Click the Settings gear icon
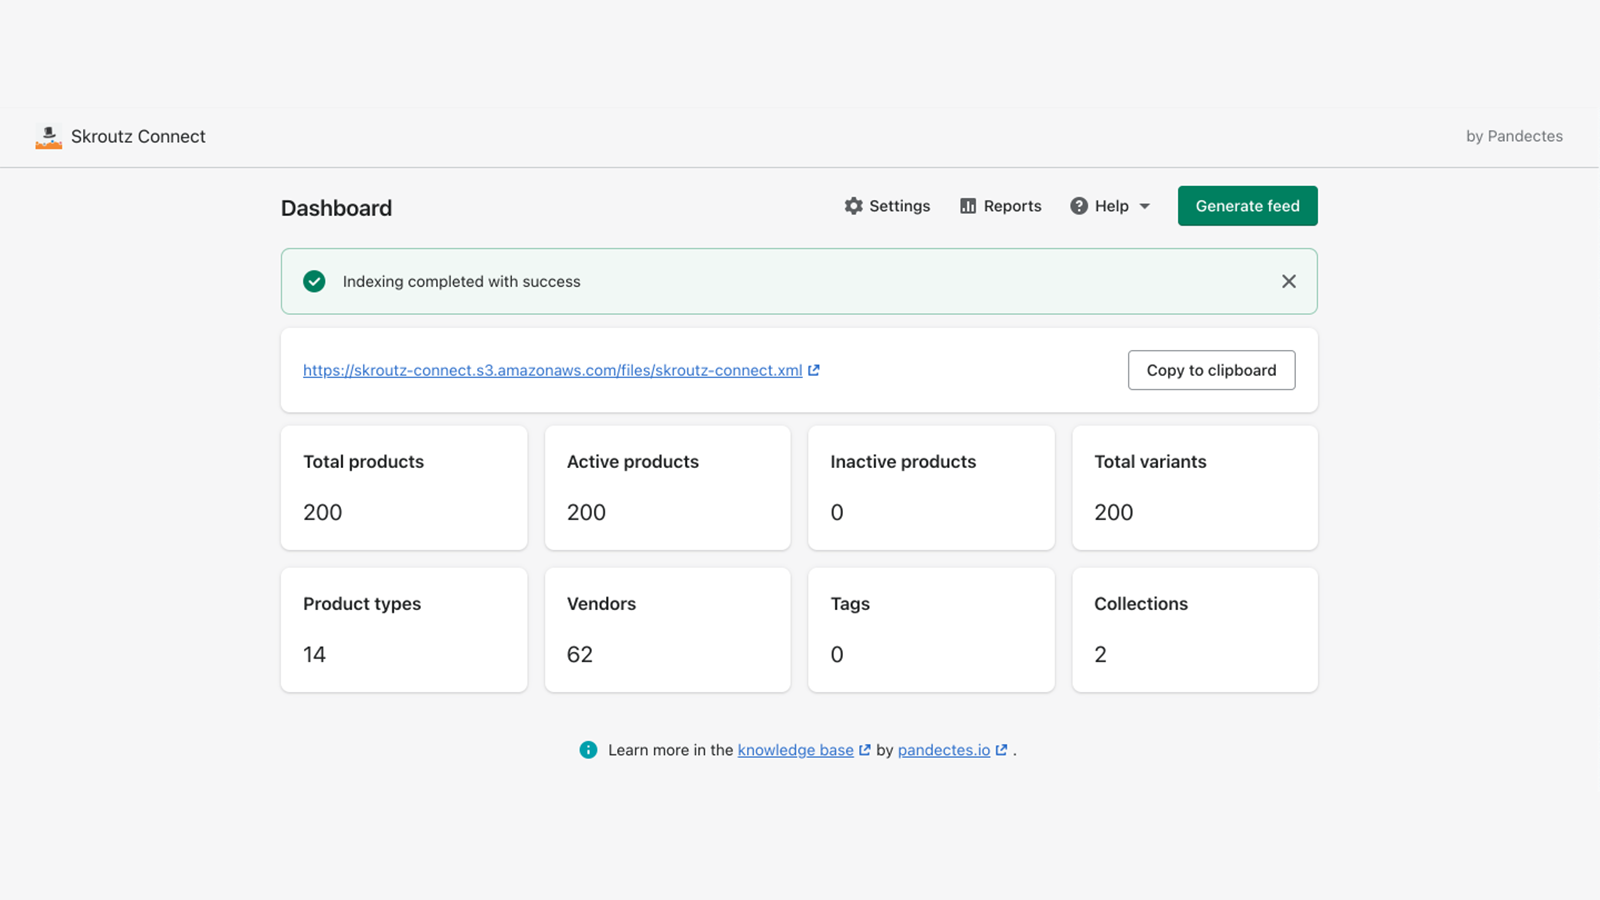1600x900 pixels. click(853, 206)
